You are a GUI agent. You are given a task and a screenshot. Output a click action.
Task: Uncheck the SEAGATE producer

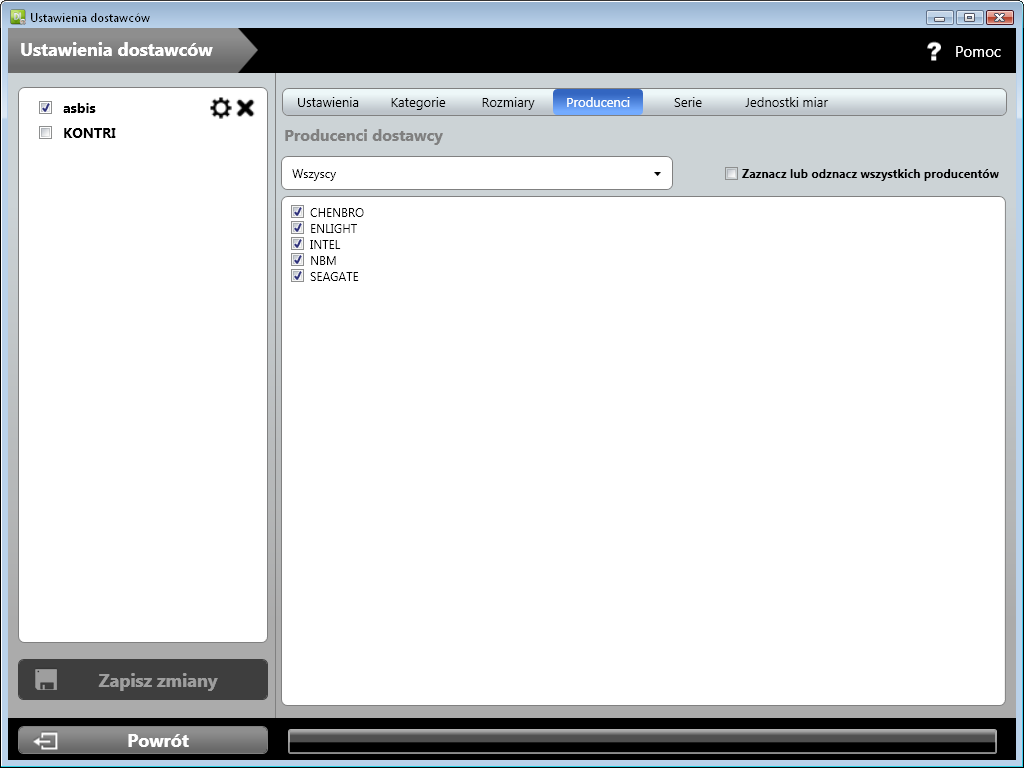click(x=298, y=276)
